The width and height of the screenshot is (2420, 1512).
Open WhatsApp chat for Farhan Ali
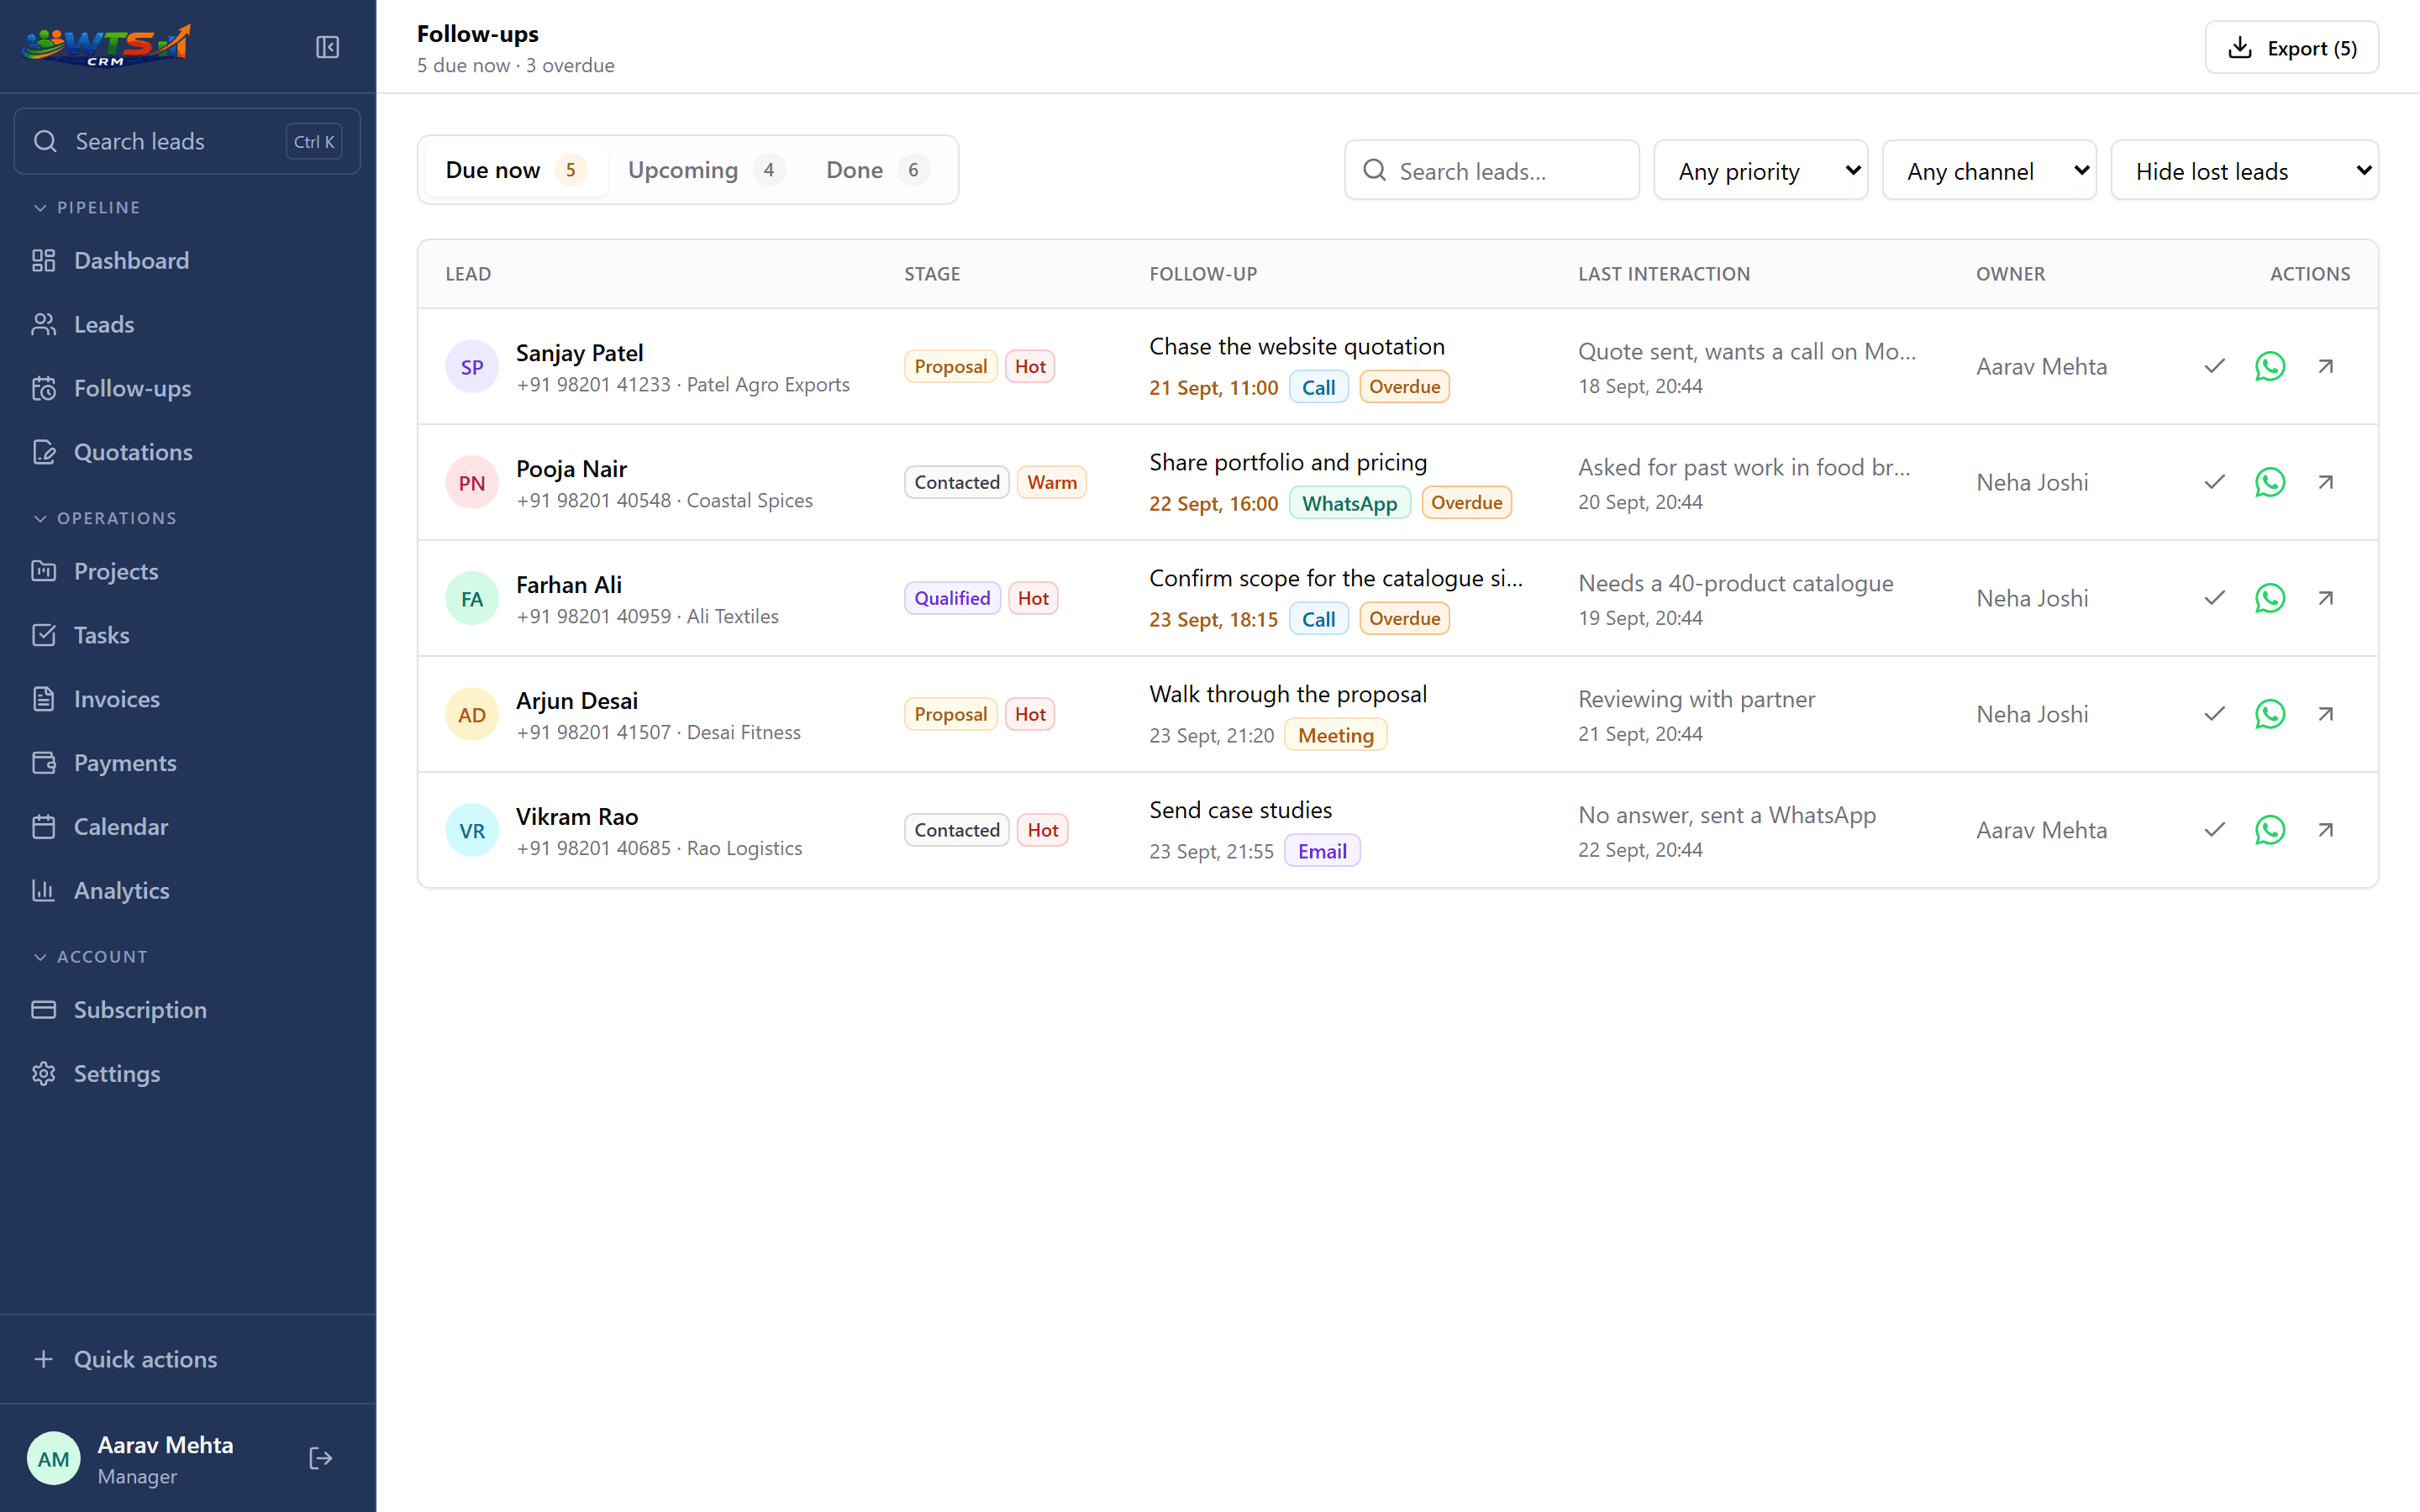[x=2270, y=598]
